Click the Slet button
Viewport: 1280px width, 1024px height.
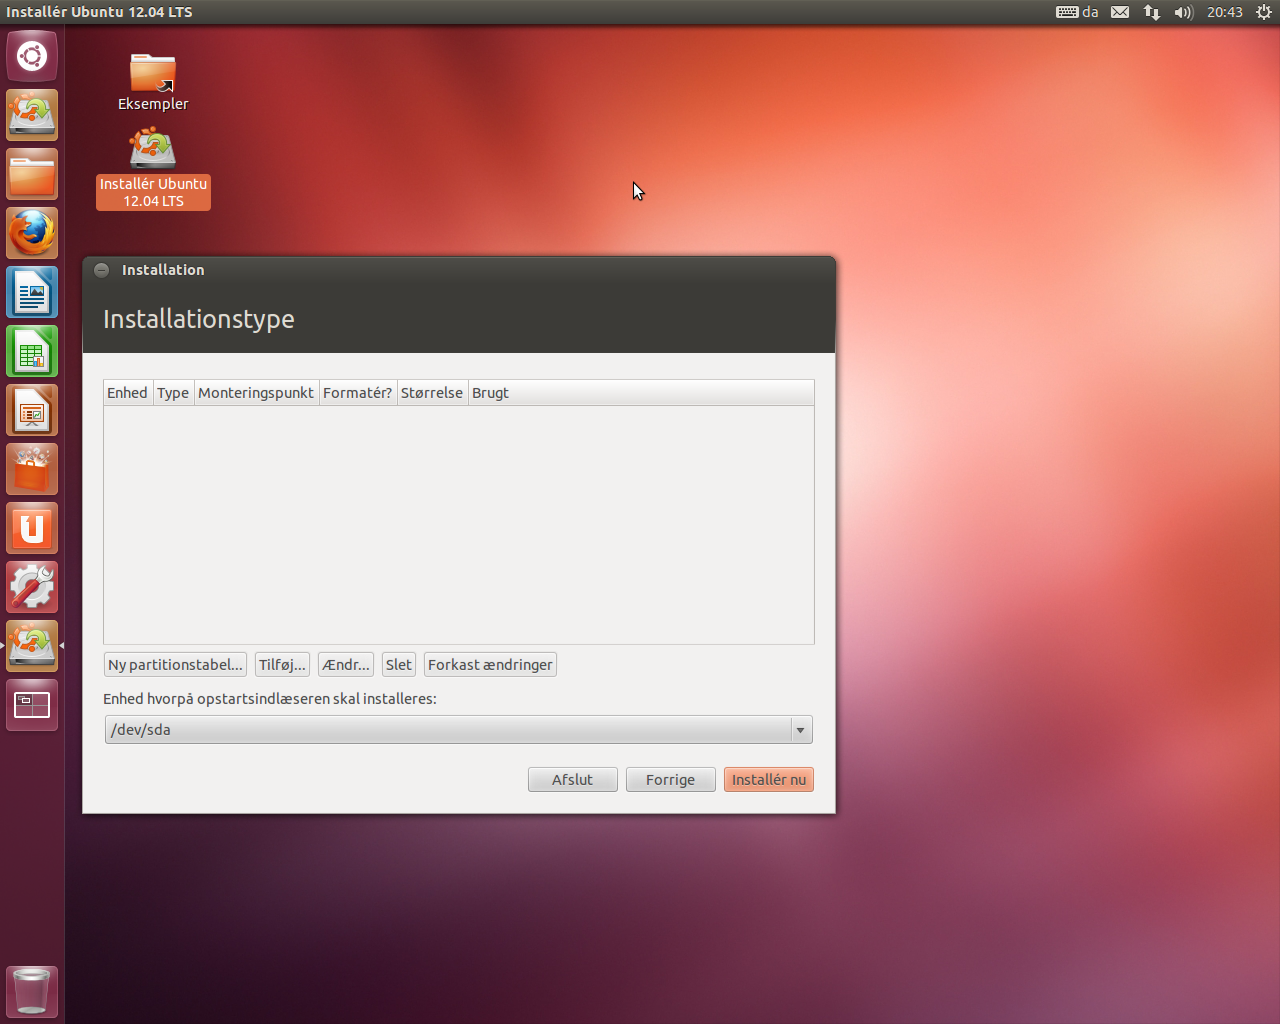(398, 665)
